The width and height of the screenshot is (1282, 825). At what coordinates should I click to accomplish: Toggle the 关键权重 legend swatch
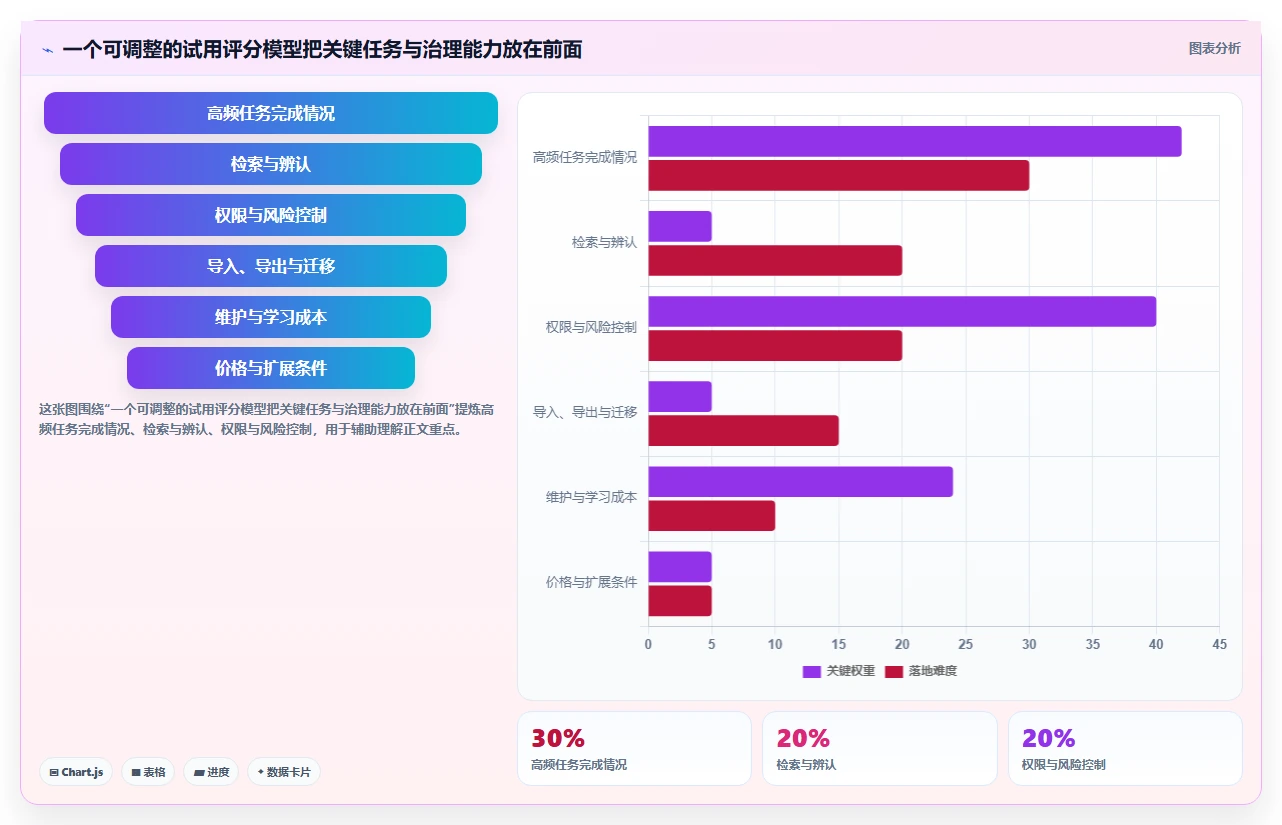click(812, 671)
